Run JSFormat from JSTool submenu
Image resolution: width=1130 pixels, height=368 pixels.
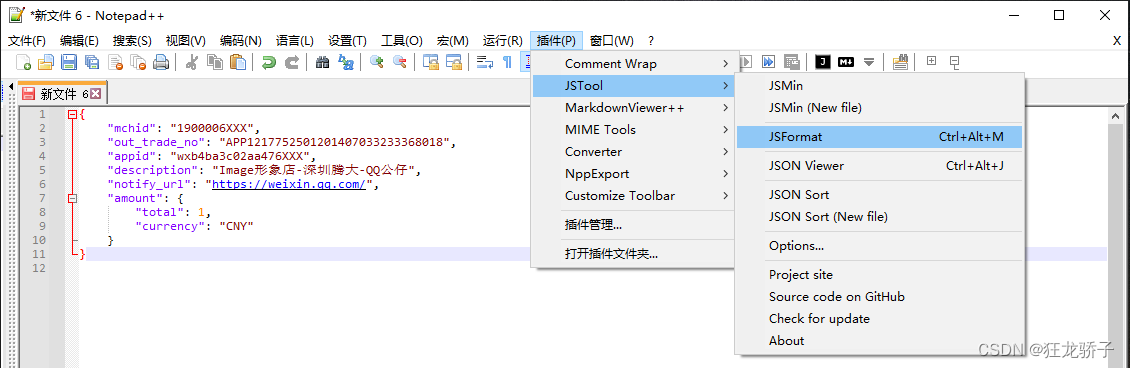point(879,136)
